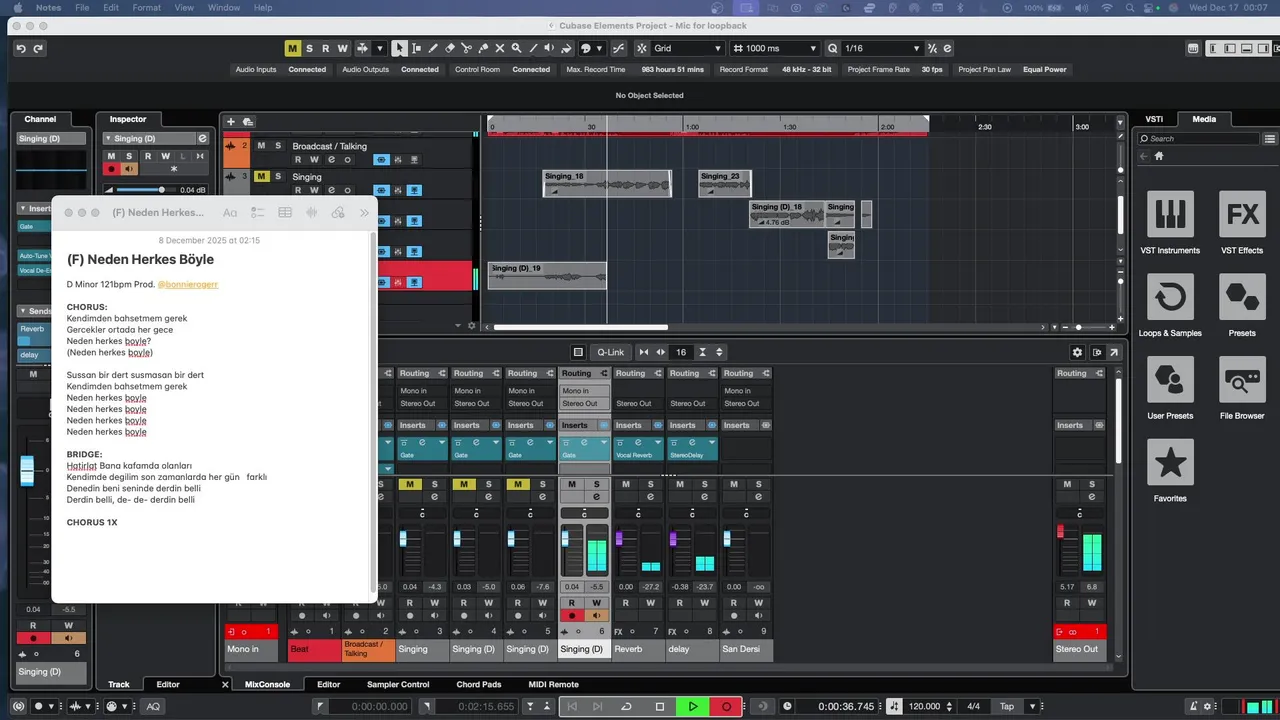
Task: Toggle record enable on Singing (D) mixer channel
Action: click(572, 616)
